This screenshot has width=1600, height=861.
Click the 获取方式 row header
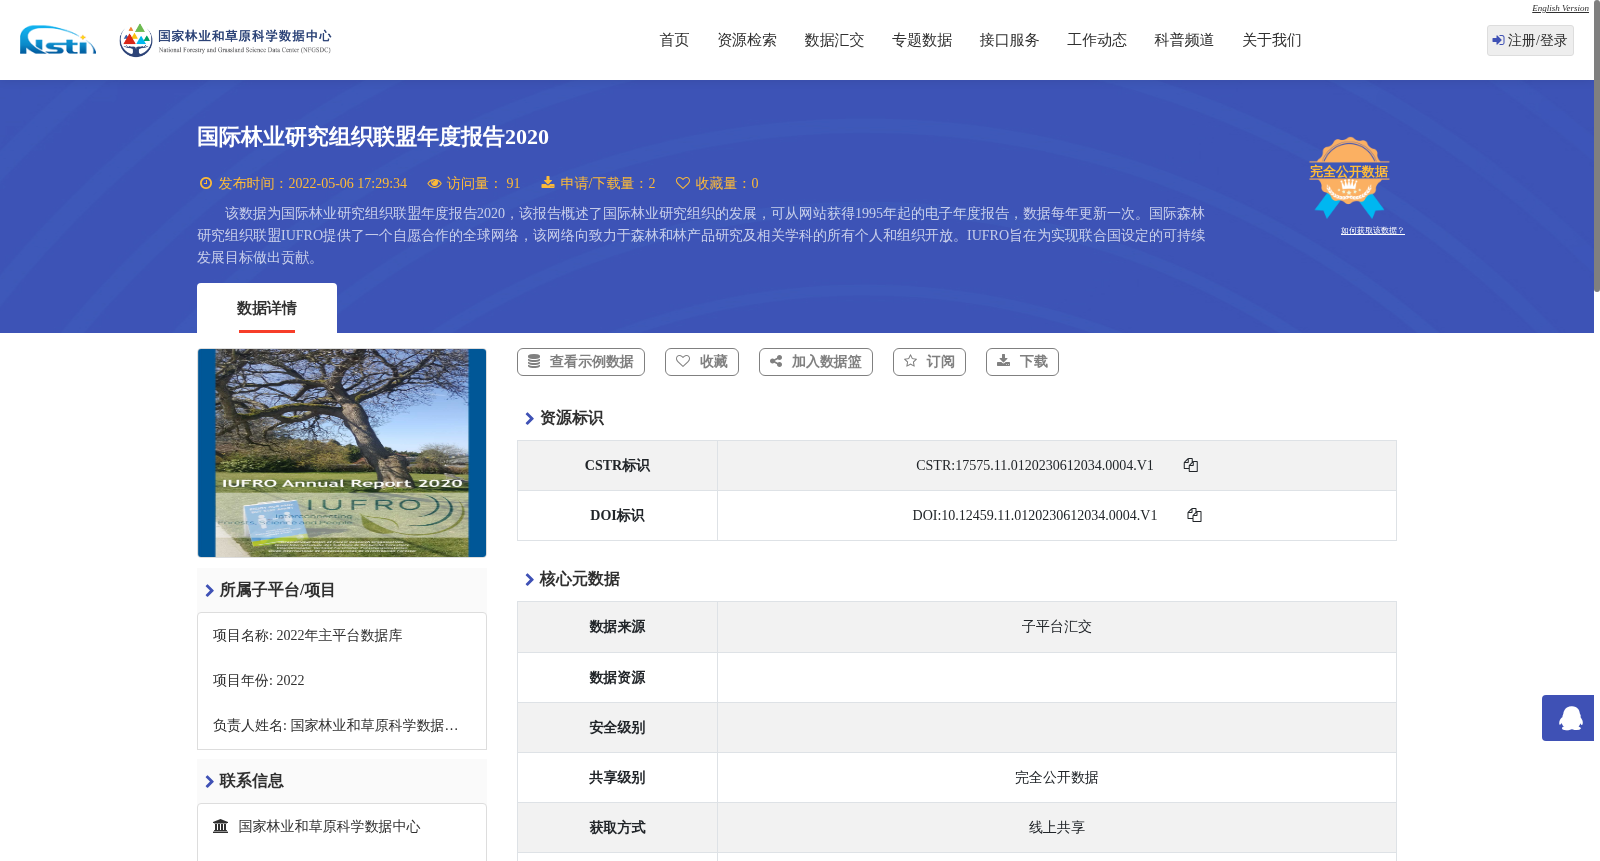(617, 827)
